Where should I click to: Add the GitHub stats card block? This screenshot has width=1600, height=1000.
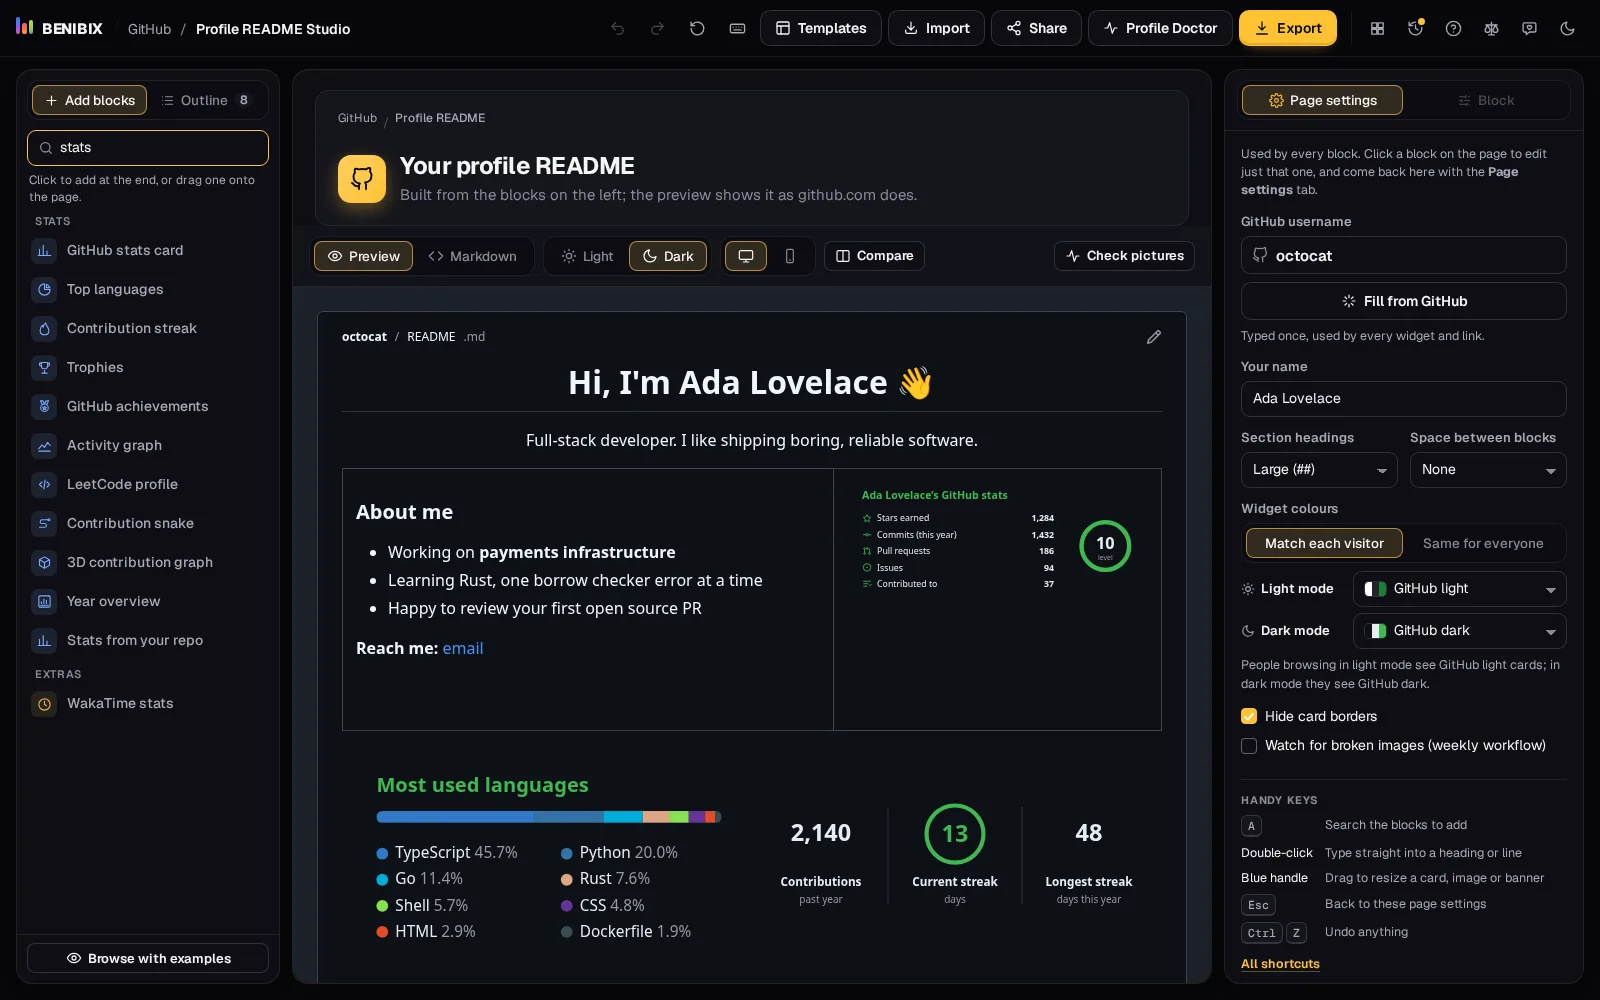(x=148, y=250)
